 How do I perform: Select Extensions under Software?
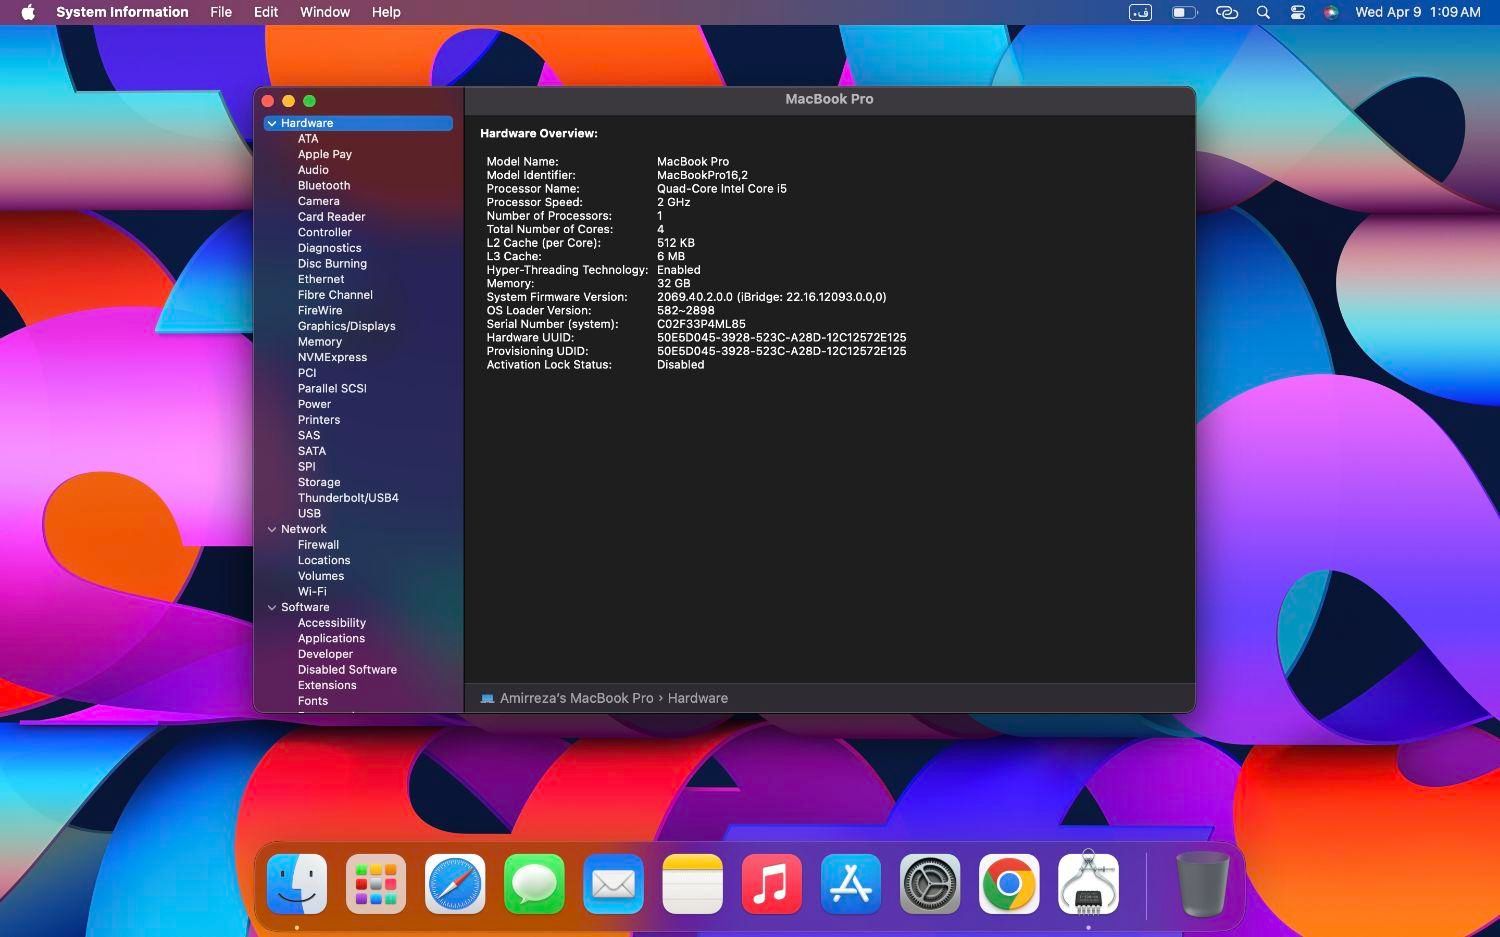click(327, 685)
